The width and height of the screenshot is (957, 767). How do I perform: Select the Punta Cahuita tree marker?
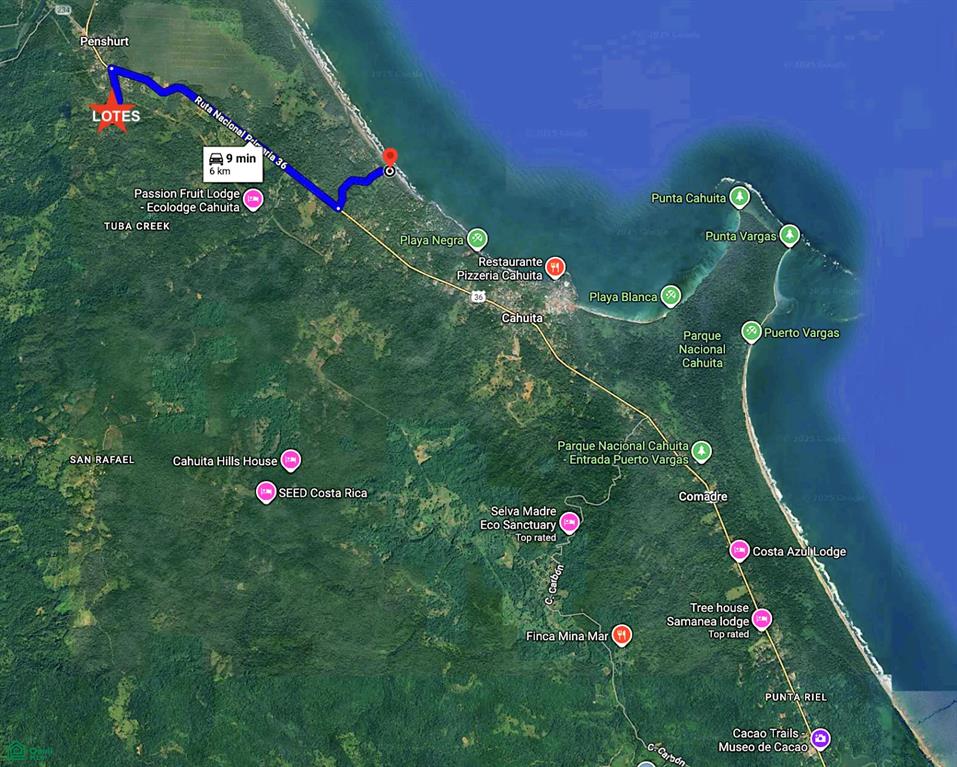(x=740, y=197)
